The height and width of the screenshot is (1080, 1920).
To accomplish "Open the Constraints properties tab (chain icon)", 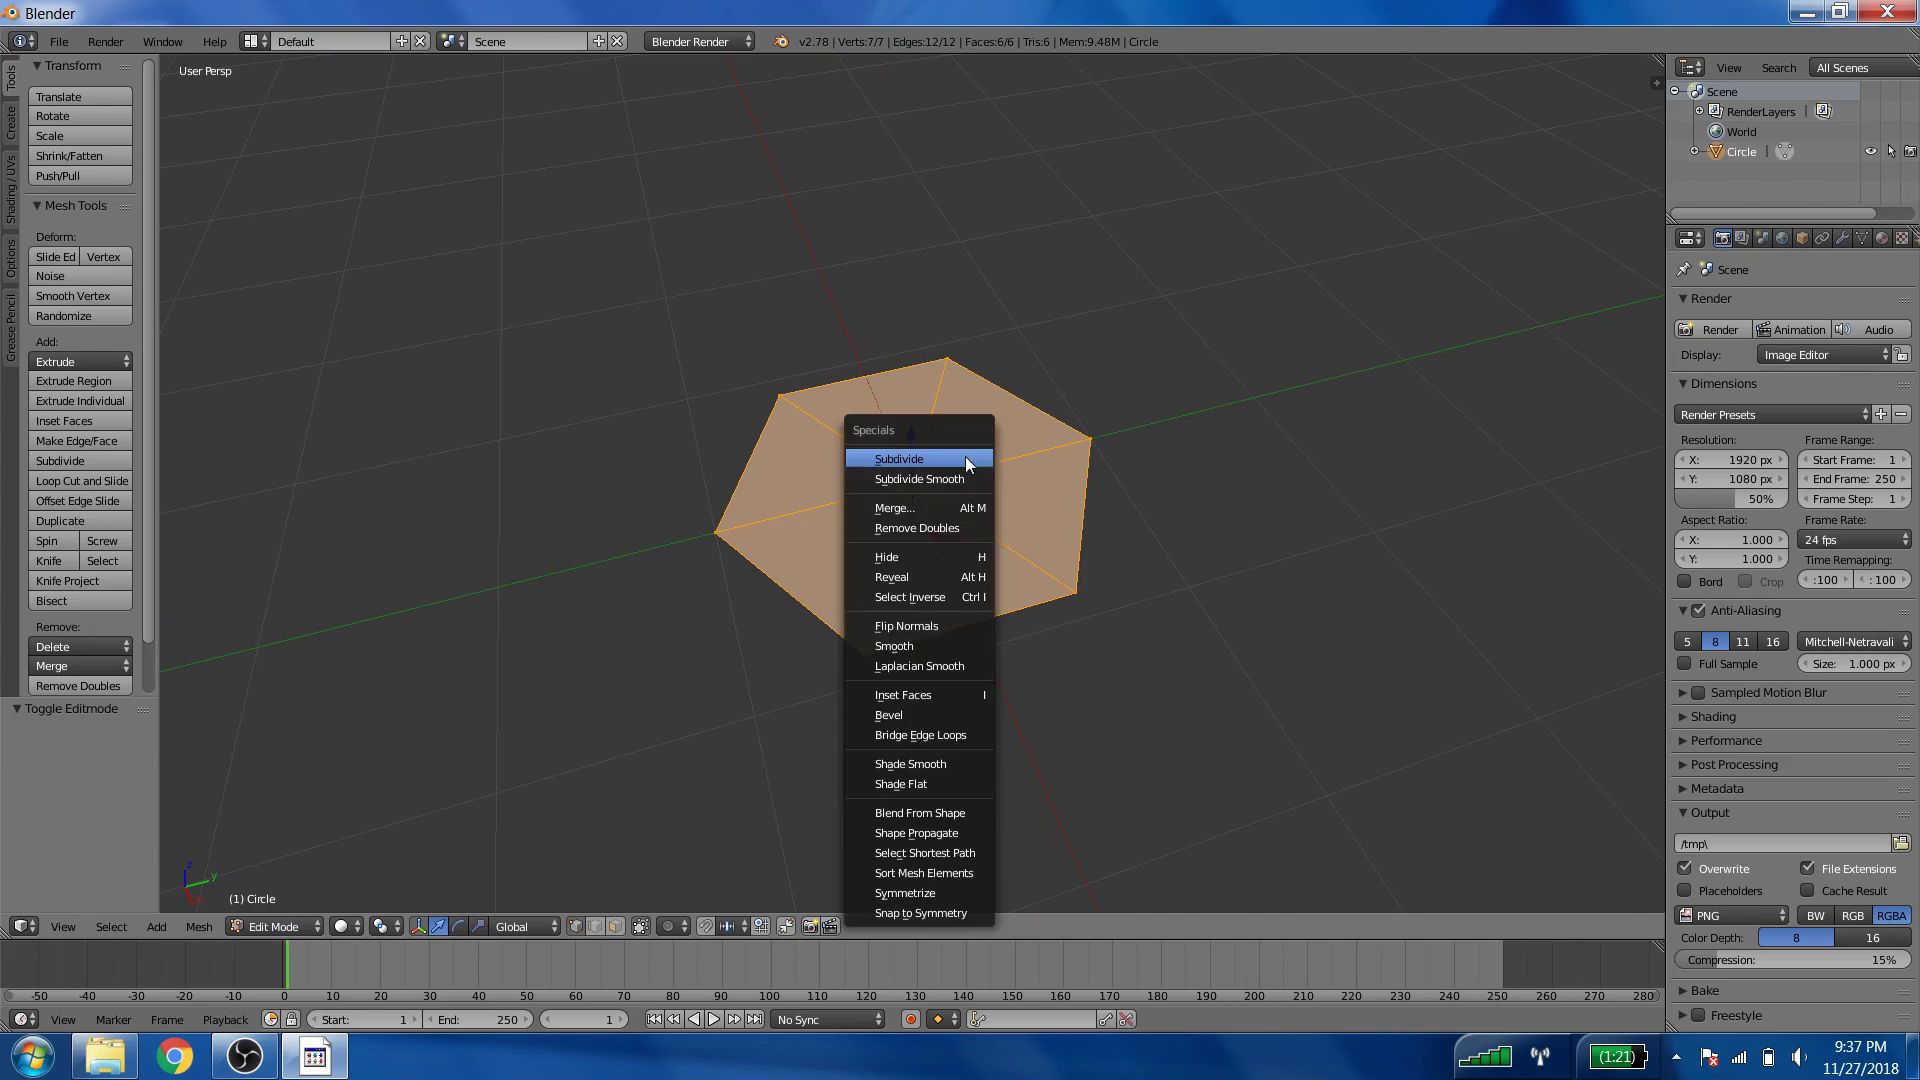I will pos(1822,238).
